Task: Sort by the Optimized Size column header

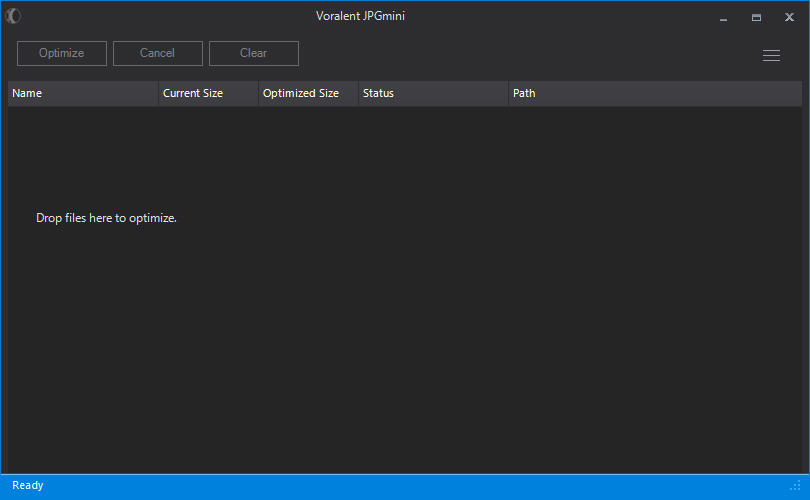Action: [x=308, y=93]
